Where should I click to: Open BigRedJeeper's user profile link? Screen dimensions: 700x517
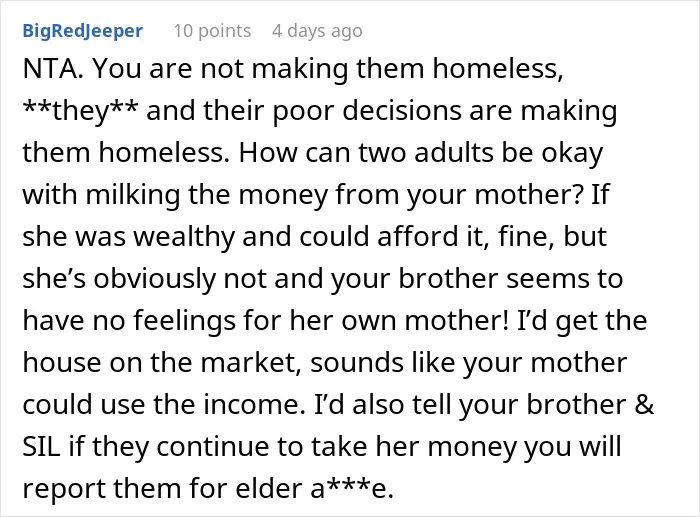click(x=83, y=31)
